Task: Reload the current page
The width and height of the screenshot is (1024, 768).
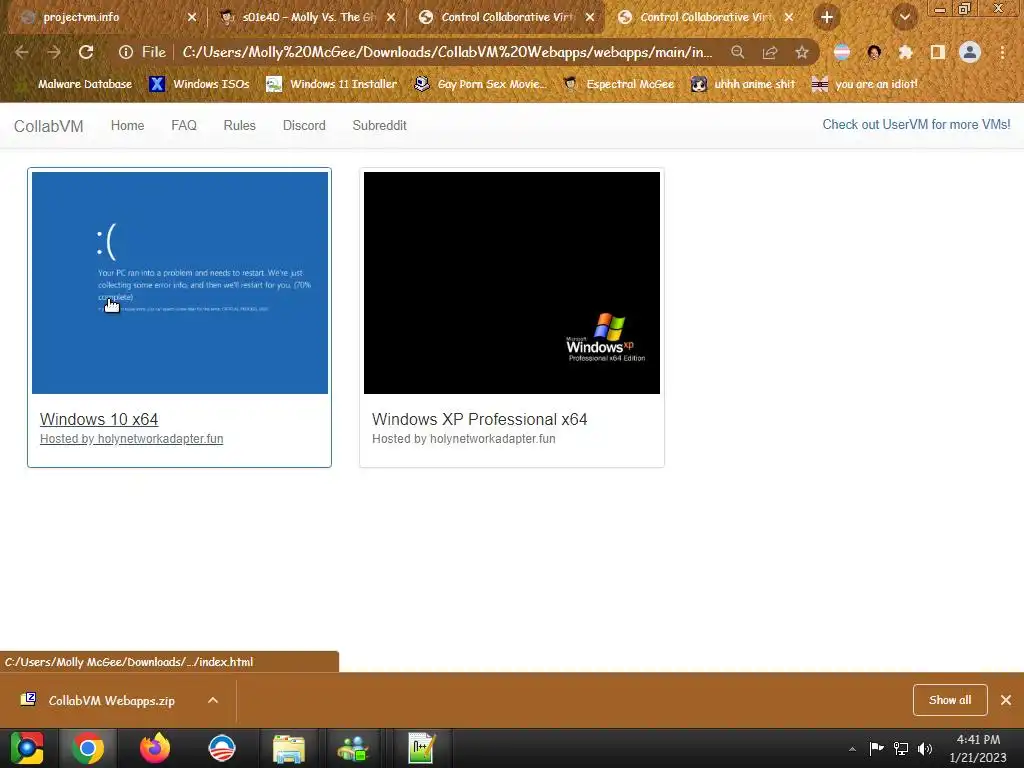Action: point(86,52)
